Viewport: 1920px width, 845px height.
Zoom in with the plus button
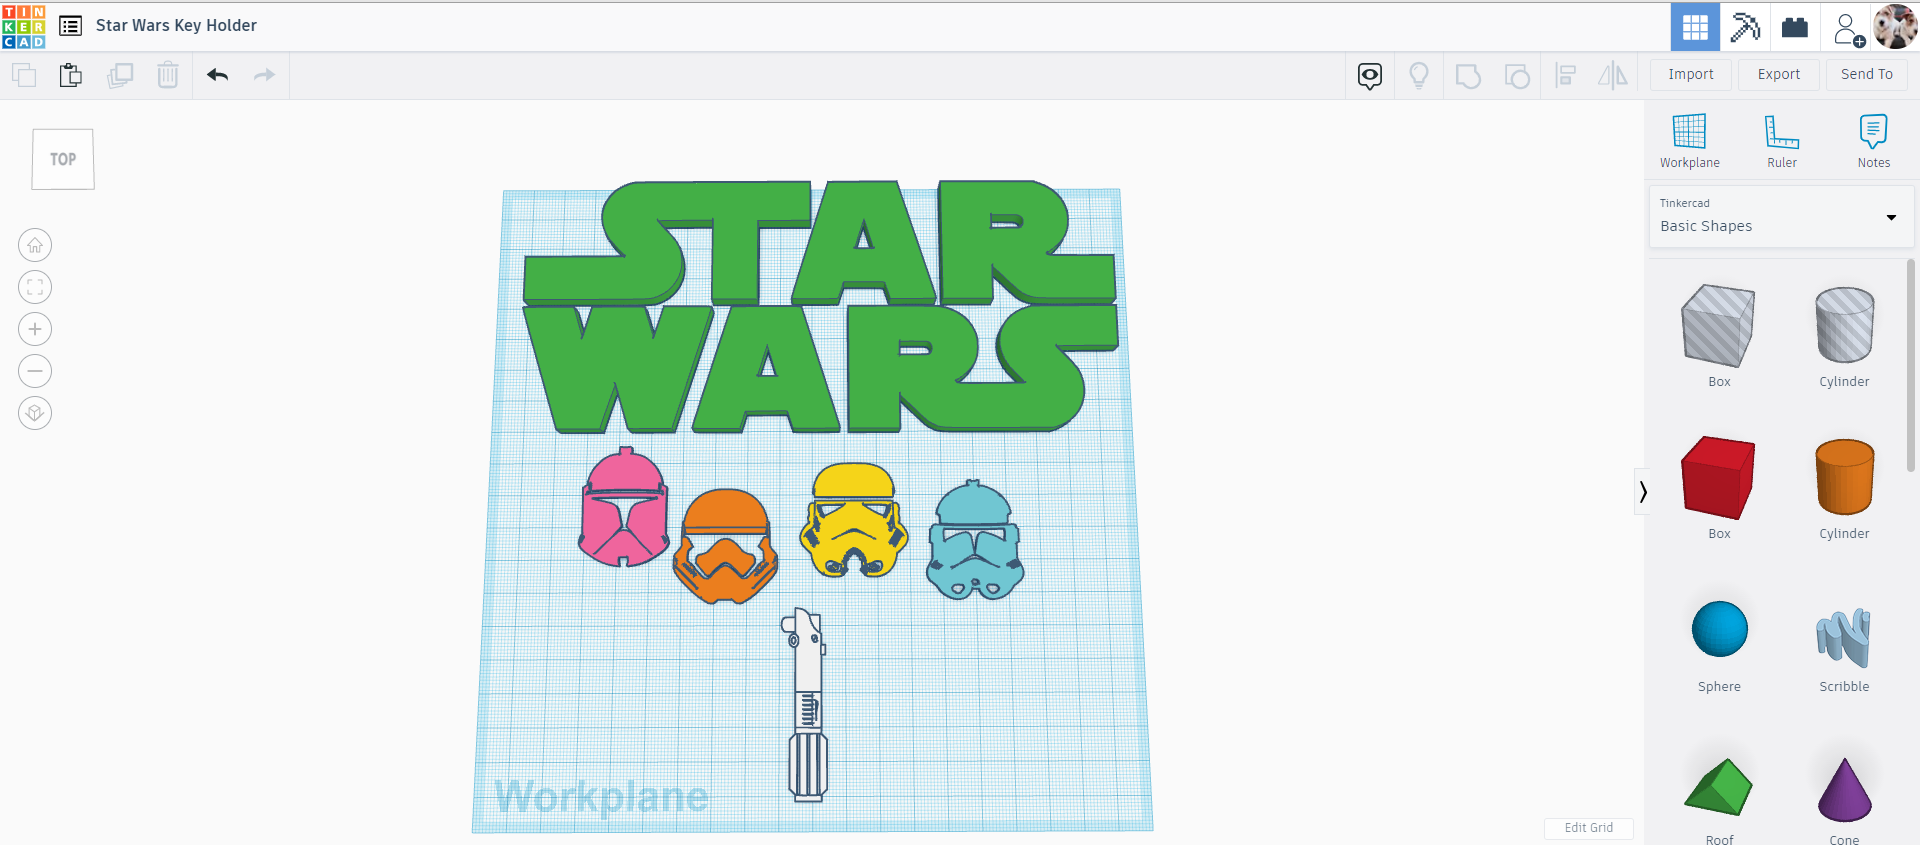tap(35, 329)
